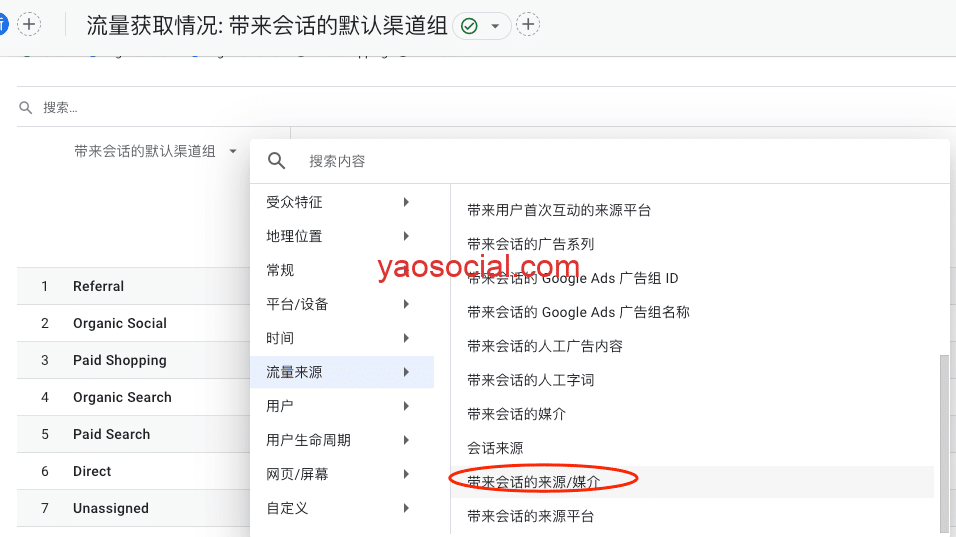The width and height of the screenshot is (956, 537).
Task: Open dropdown arrow beside green checkmark
Action: (x=495, y=26)
